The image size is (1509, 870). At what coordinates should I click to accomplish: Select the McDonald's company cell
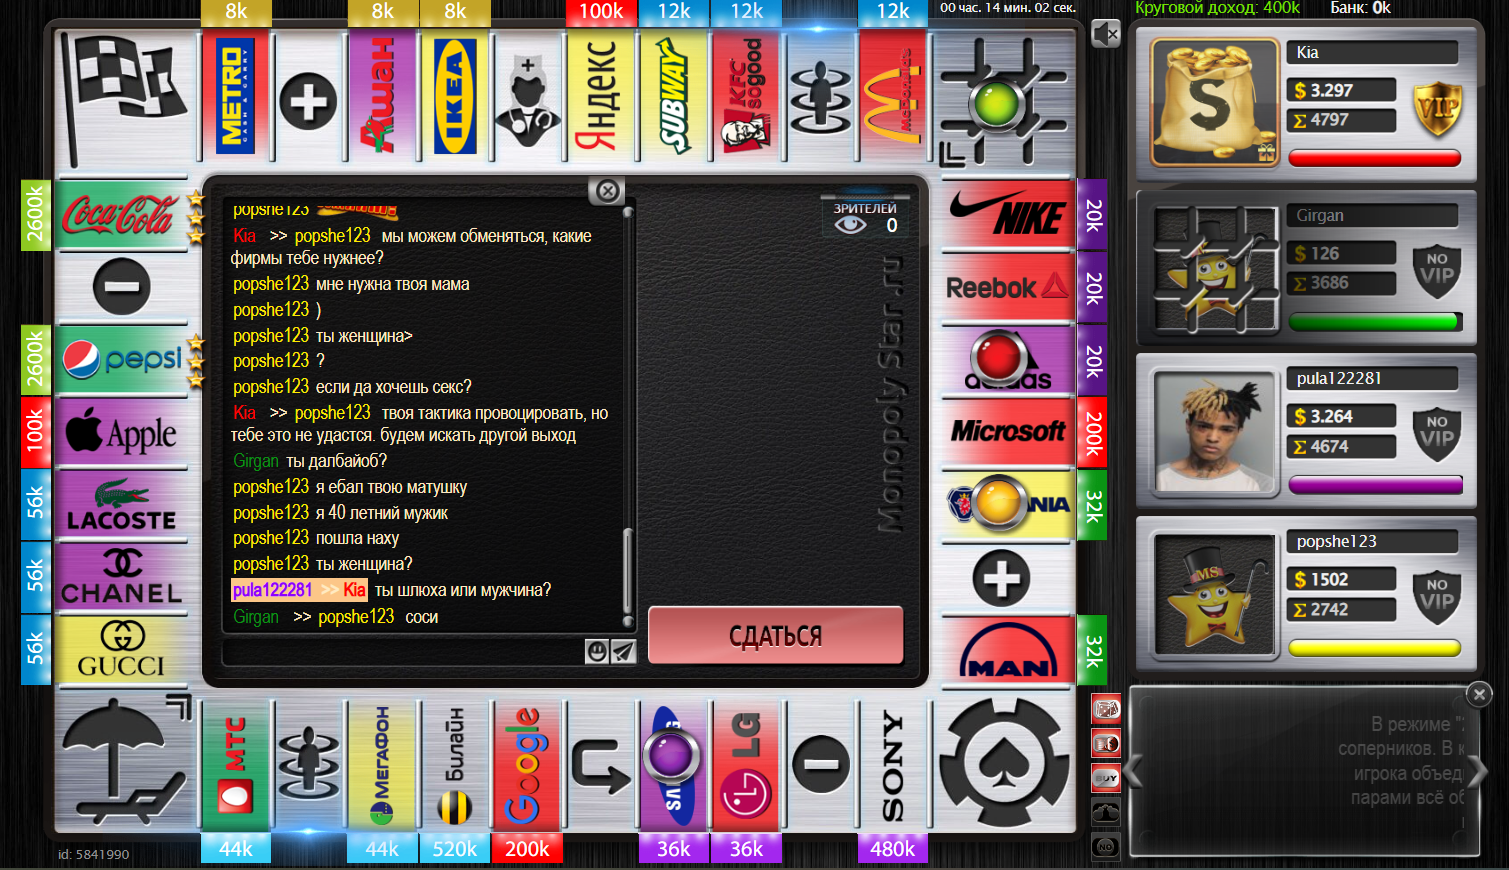point(892,96)
